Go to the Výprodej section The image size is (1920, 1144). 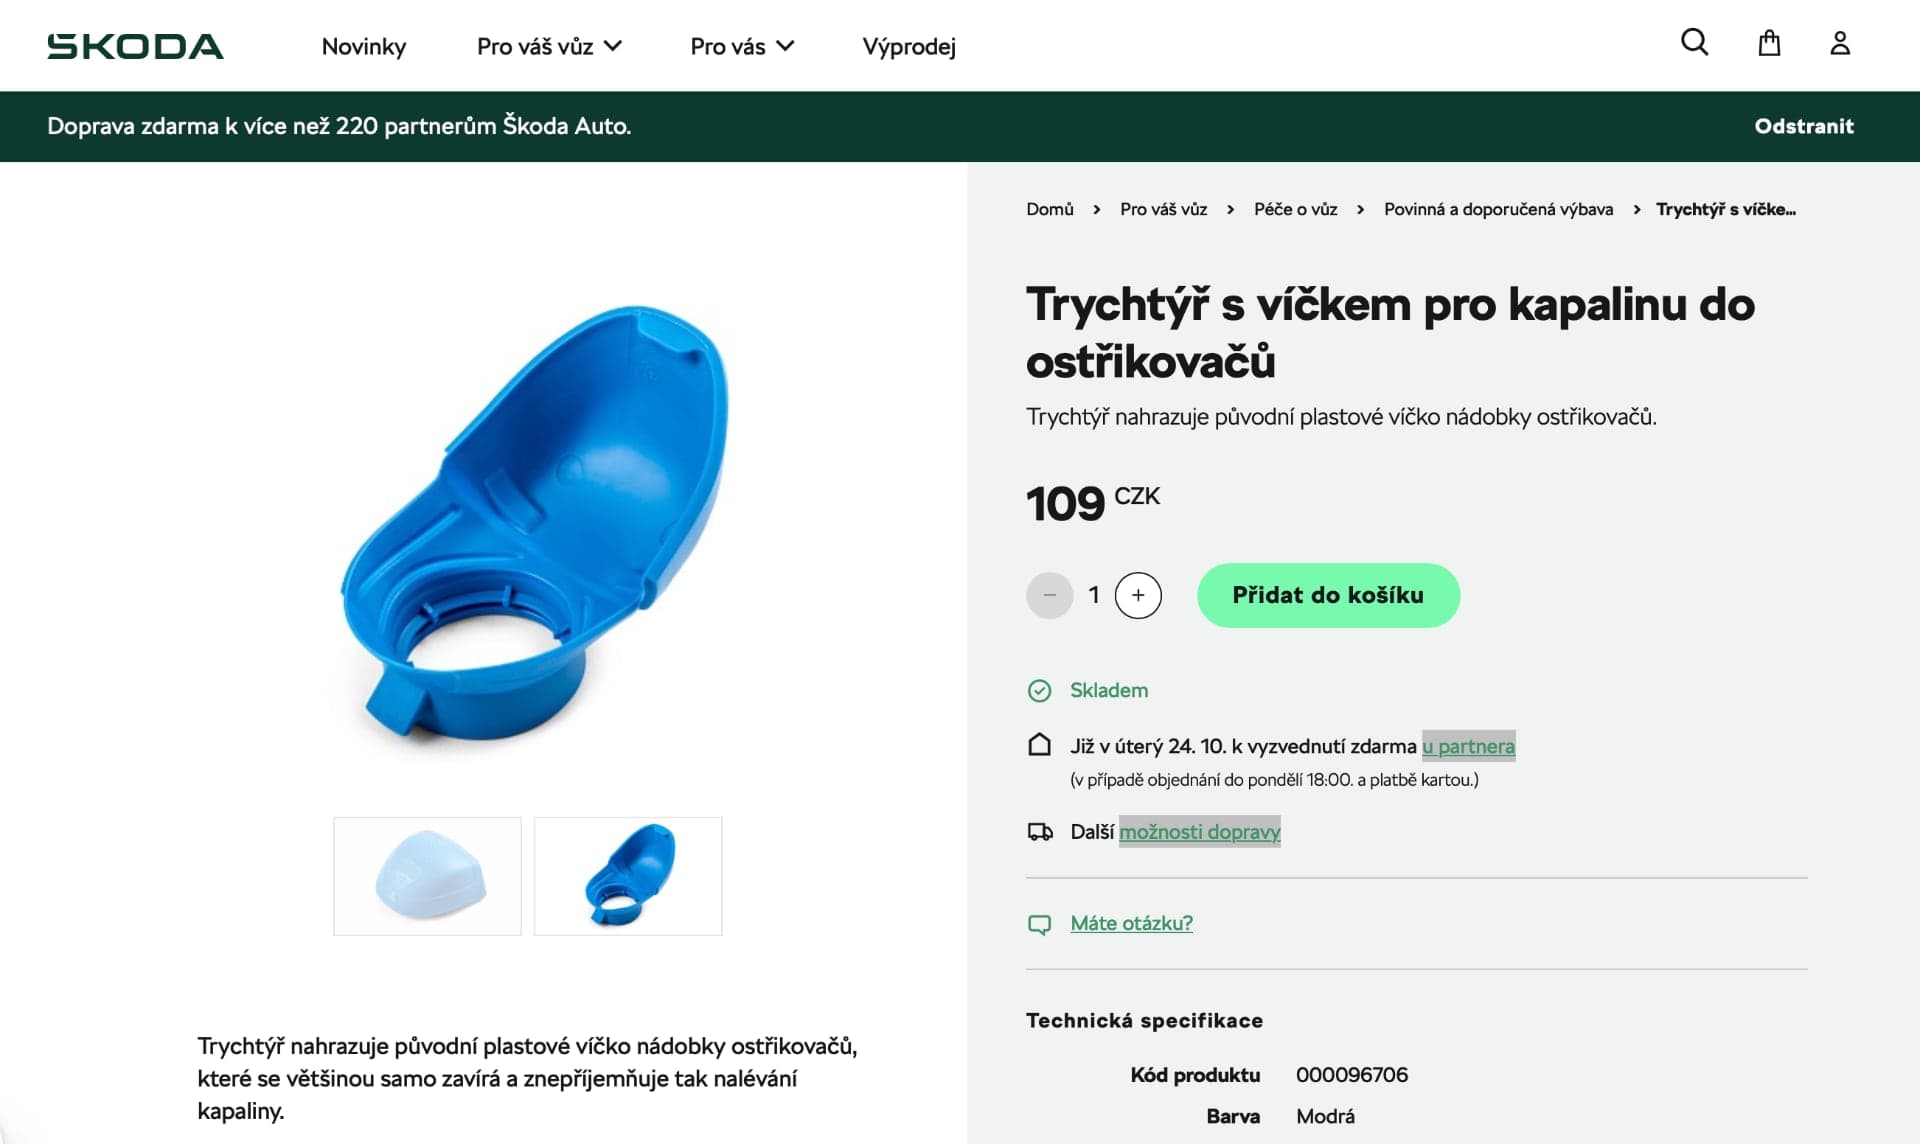[x=909, y=46]
